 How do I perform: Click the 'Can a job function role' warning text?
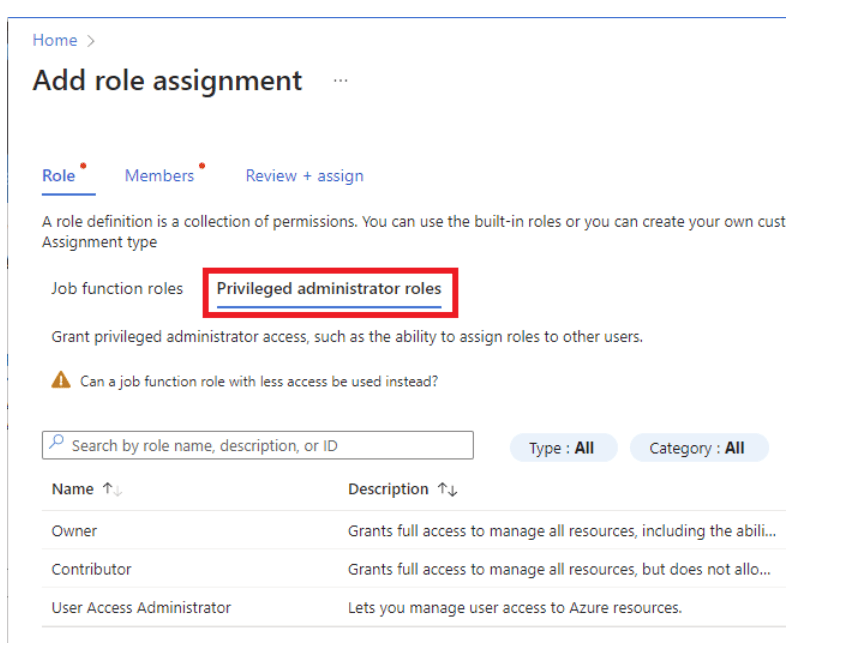(259, 381)
